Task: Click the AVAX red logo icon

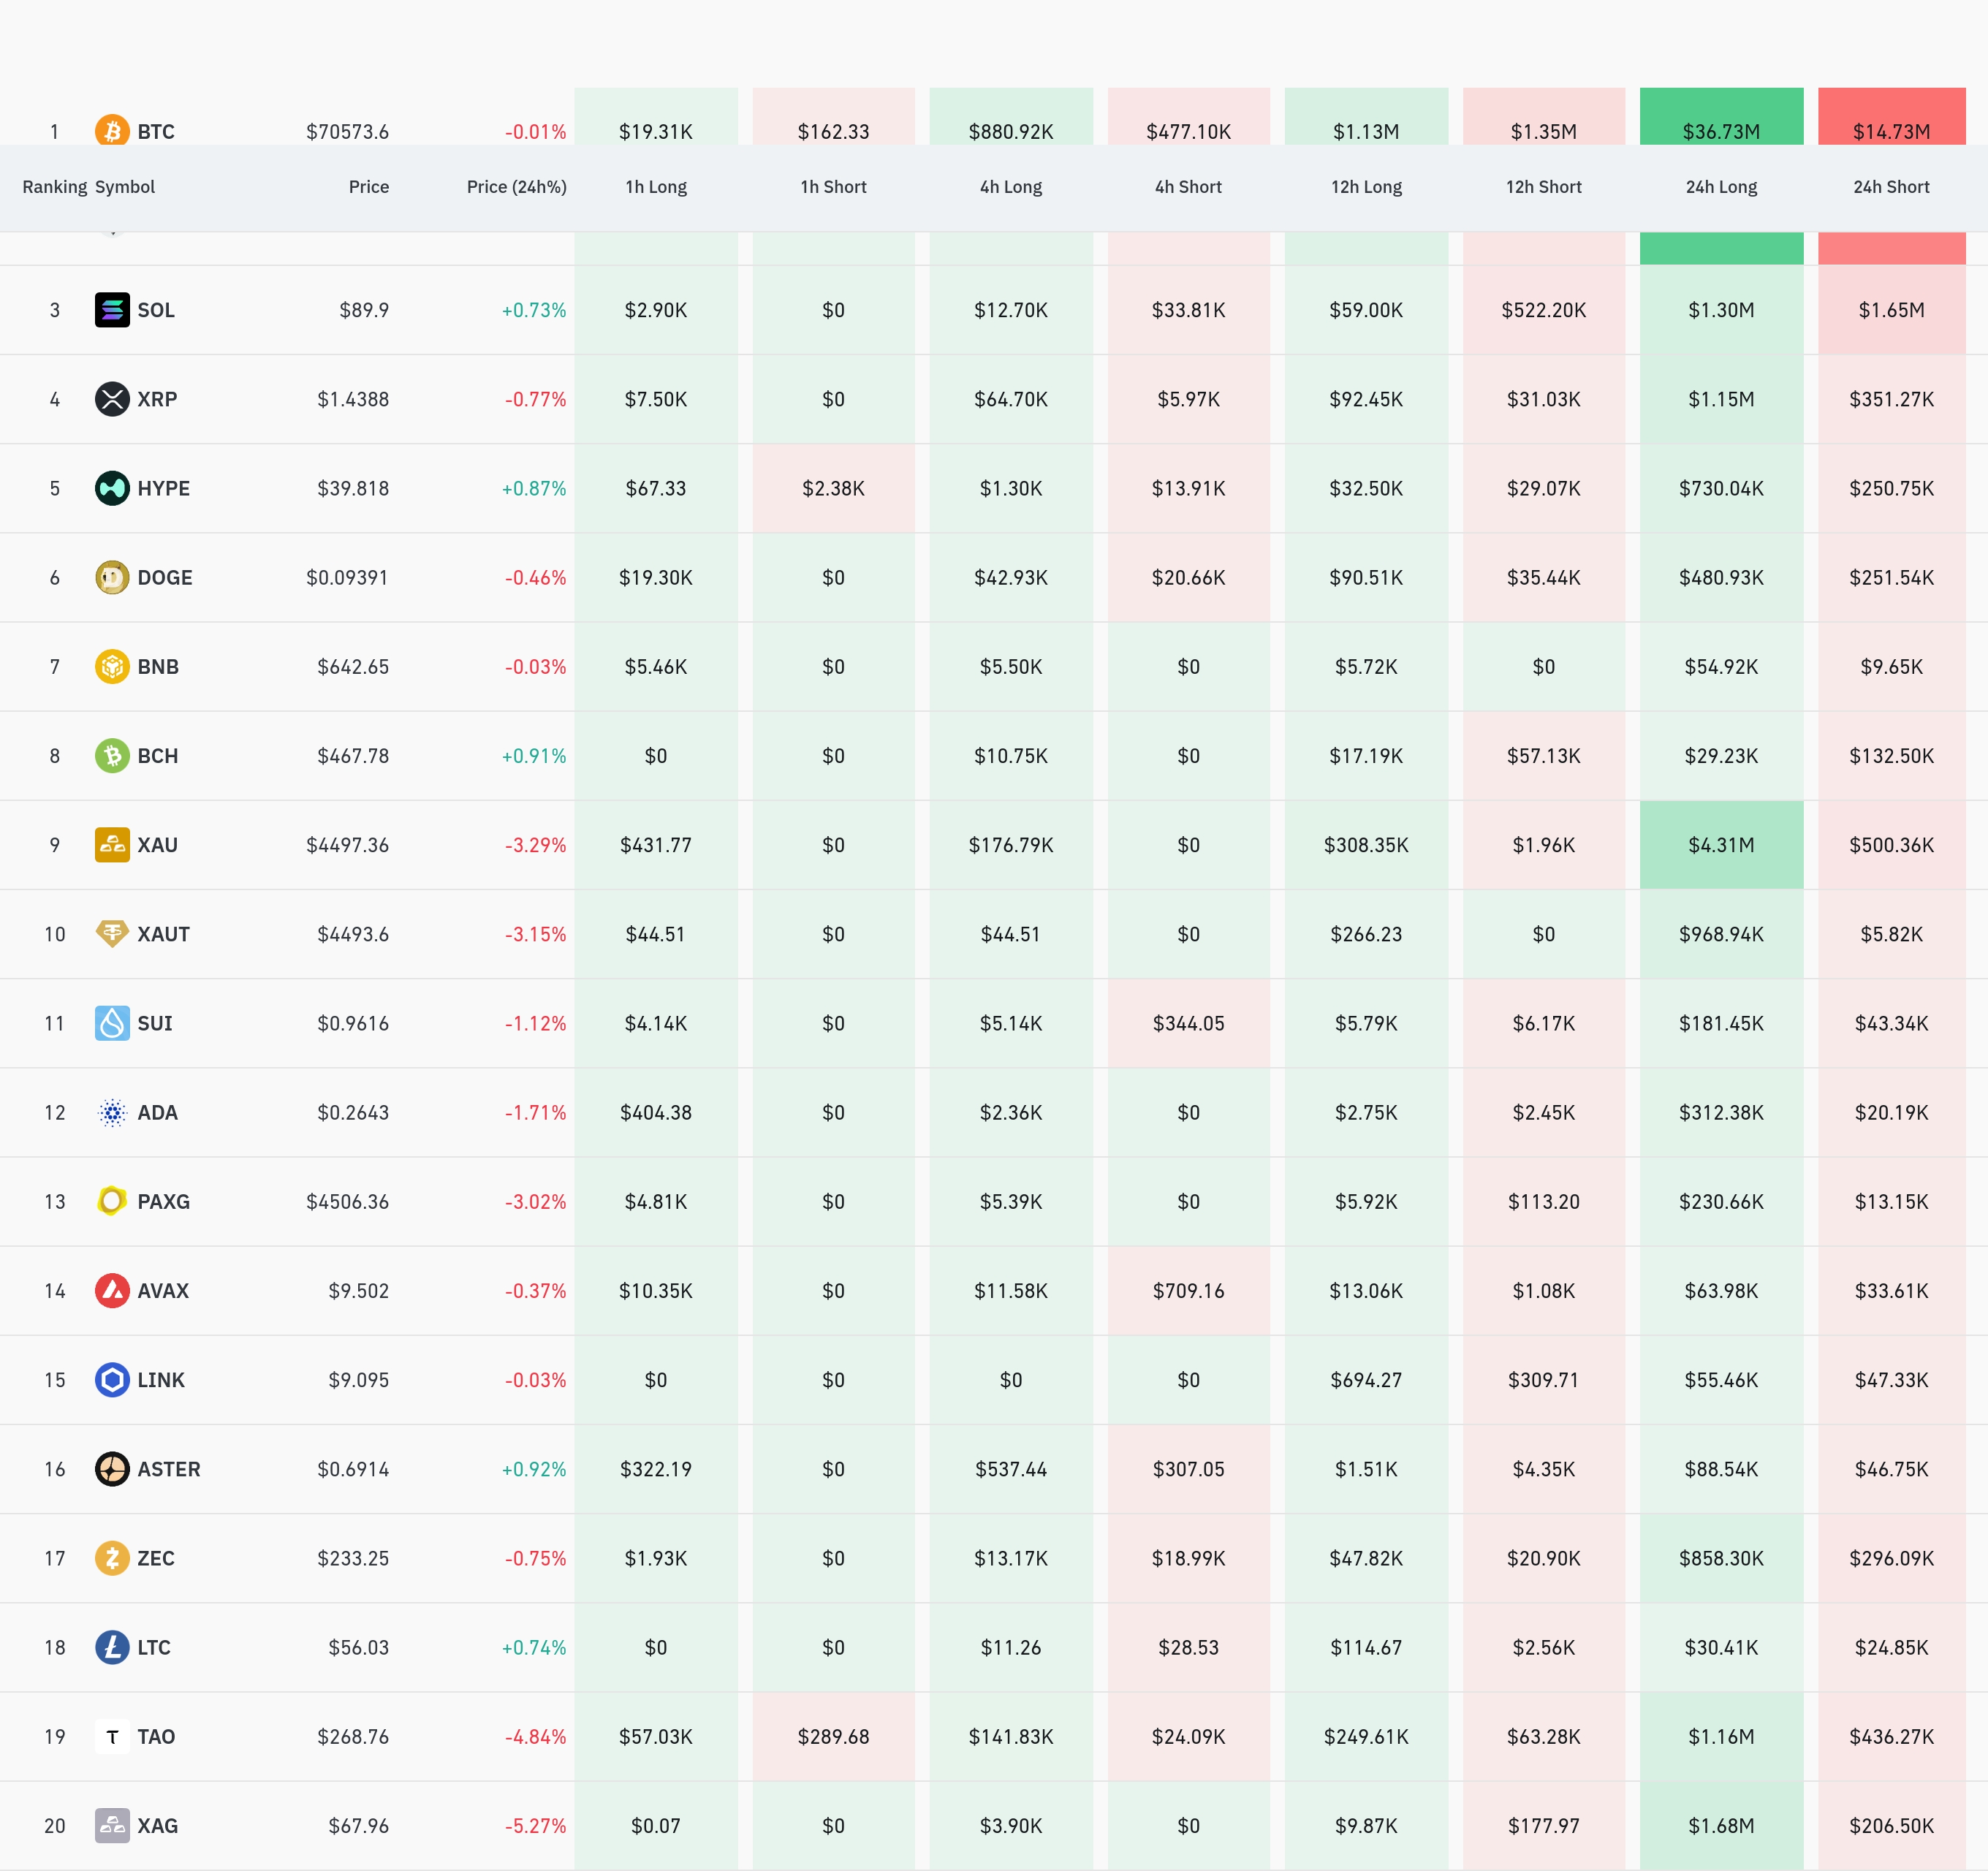Action: click(112, 1291)
